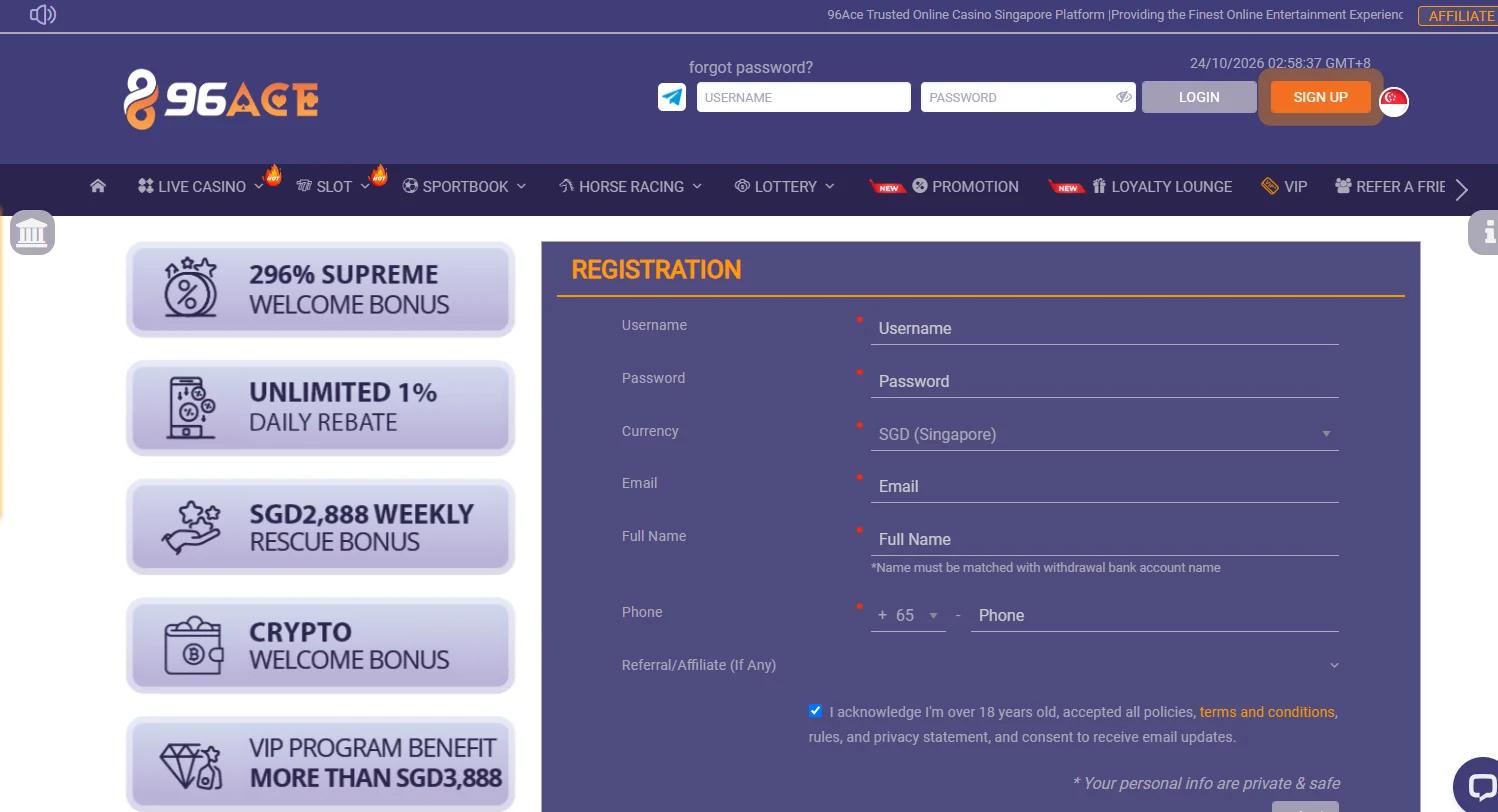Image resolution: width=1498 pixels, height=812 pixels.
Task: Click the 96Ace logo
Action: coord(221,99)
